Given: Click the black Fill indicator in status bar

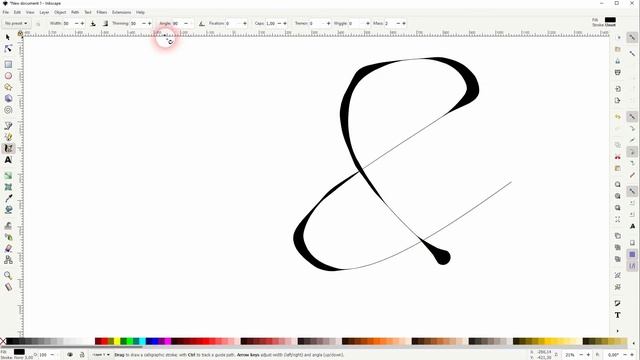Looking at the screenshot, I should coord(19,352).
